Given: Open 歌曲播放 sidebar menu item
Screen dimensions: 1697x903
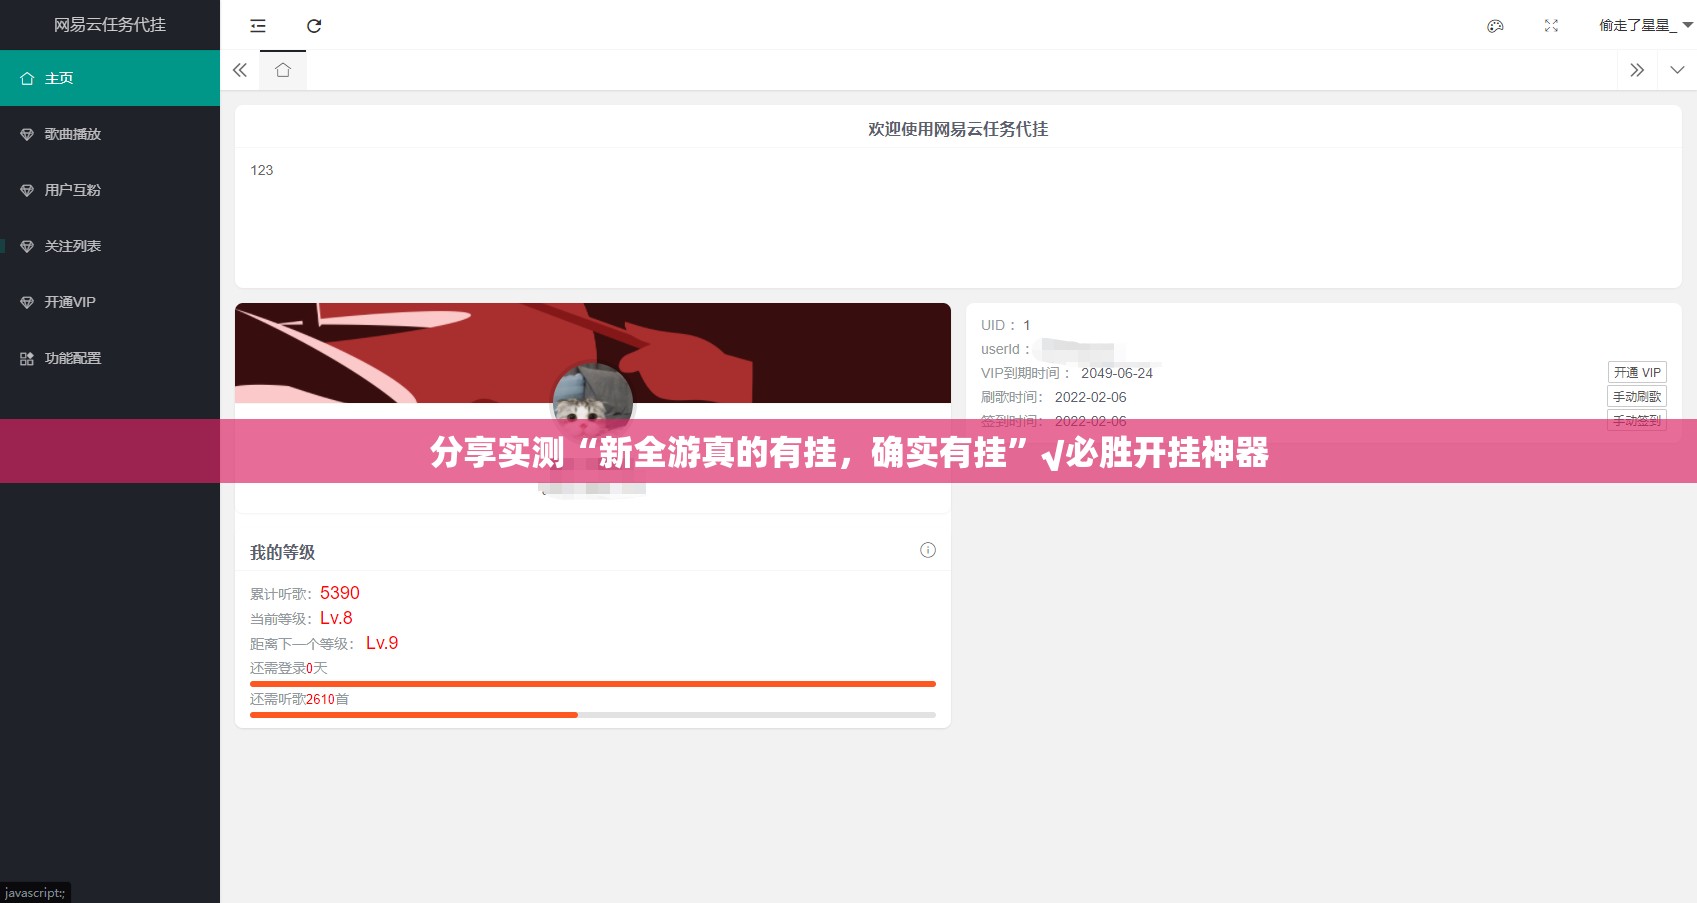Looking at the screenshot, I should 109,134.
